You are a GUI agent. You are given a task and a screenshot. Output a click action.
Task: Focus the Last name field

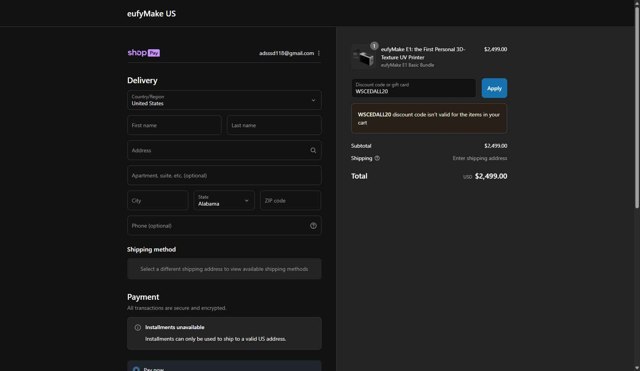274,125
